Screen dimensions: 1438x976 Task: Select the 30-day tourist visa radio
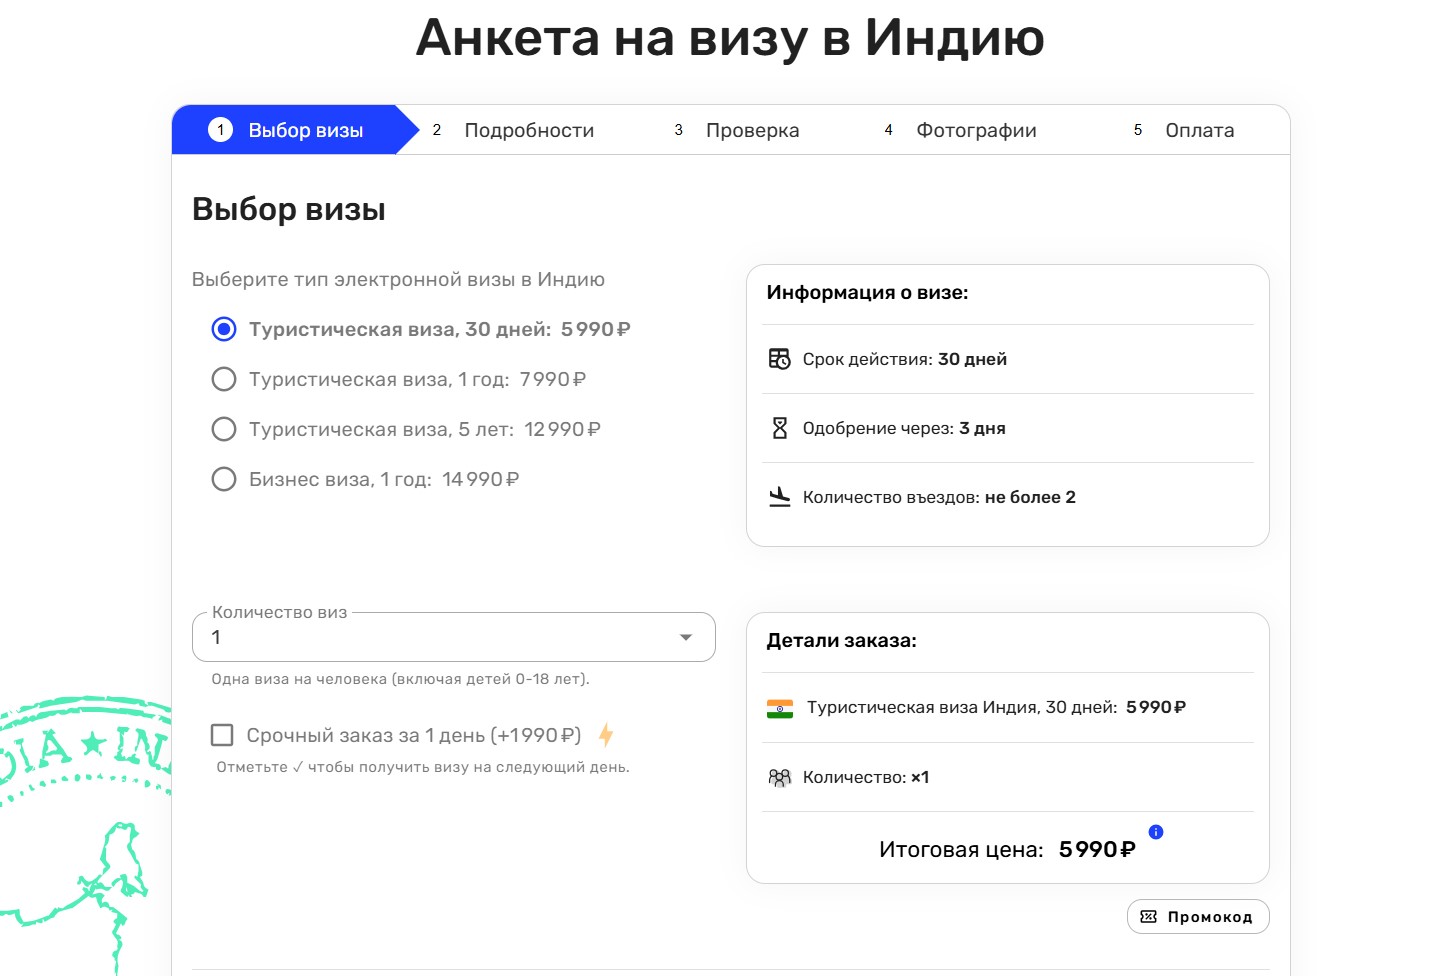coord(224,329)
